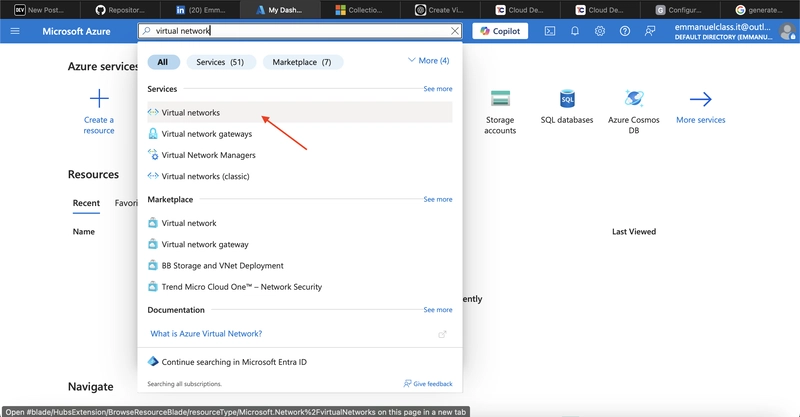This screenshot has width=800, height=417.
Task: Open portal settings gear
Action: [599, 31]
